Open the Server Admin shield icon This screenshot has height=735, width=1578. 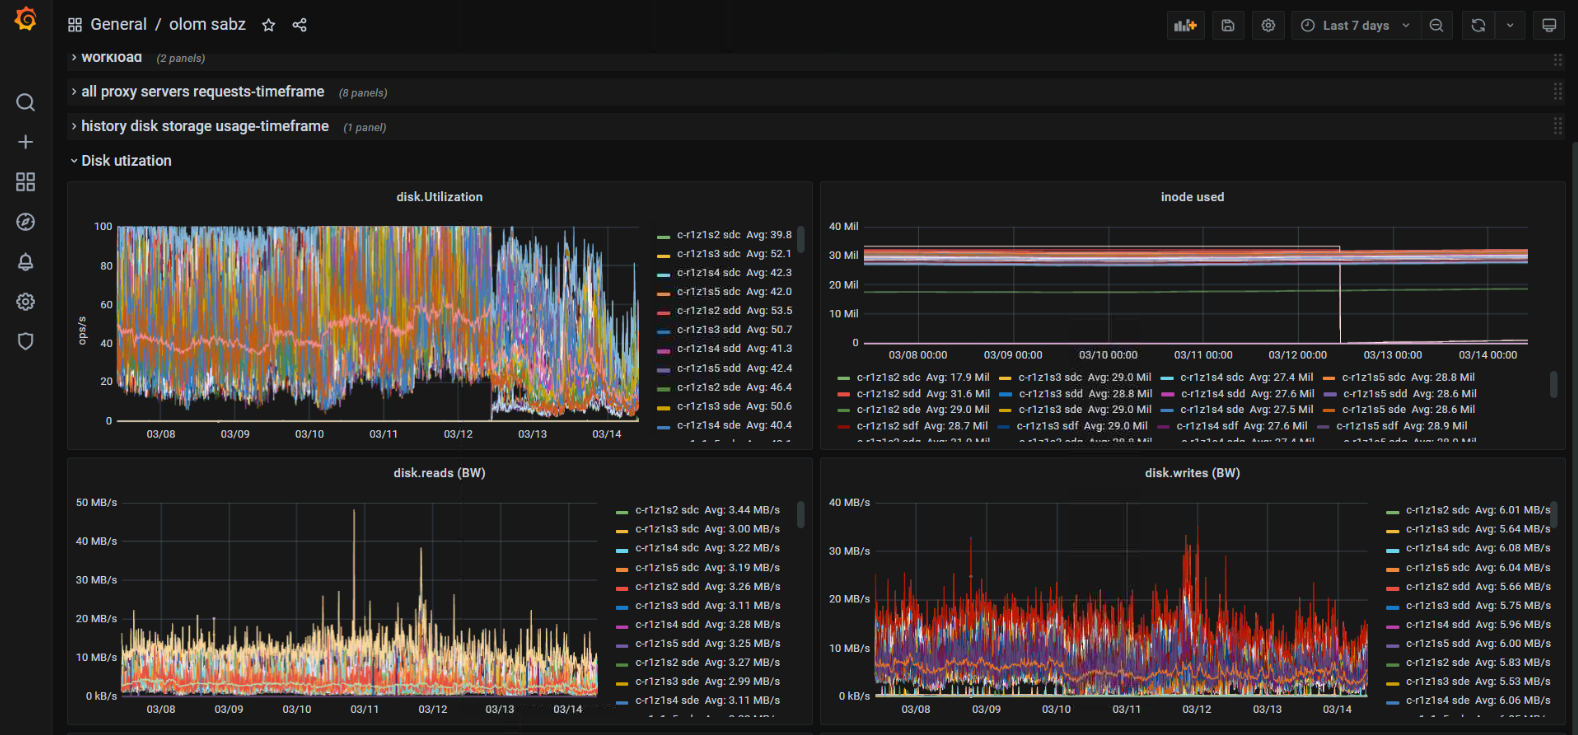pos(26,342)
